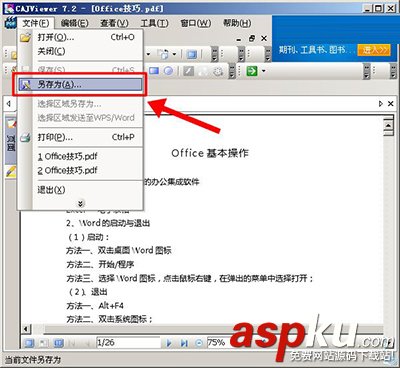Click the copy pages toolbar icon

point(164,54)
